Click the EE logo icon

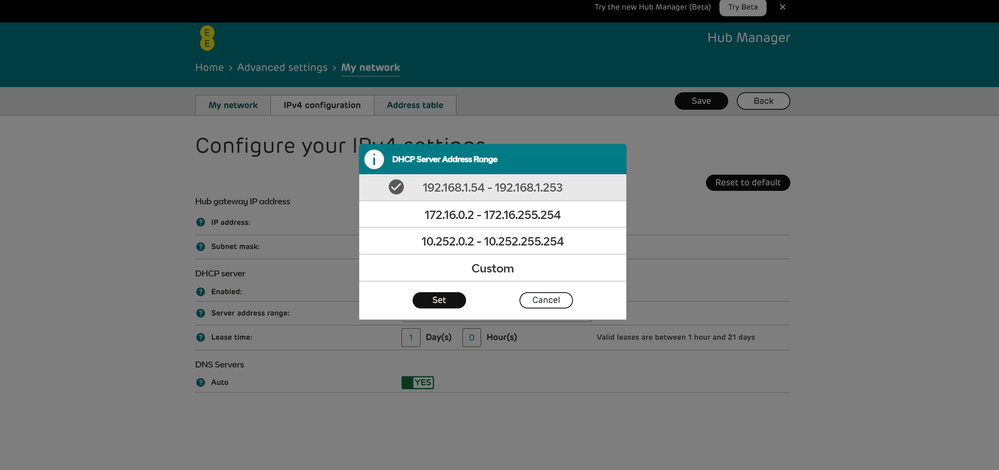207,39
